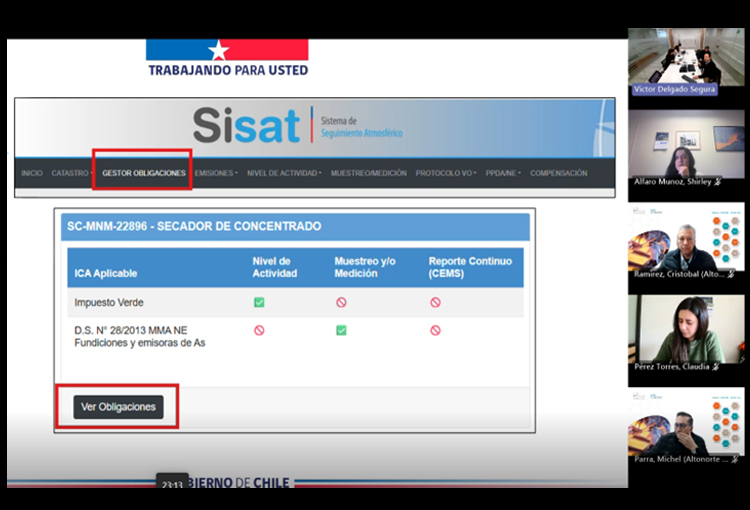Open GESTOR OBLIGACIONES in navigation bar

[x=144, y=173]
